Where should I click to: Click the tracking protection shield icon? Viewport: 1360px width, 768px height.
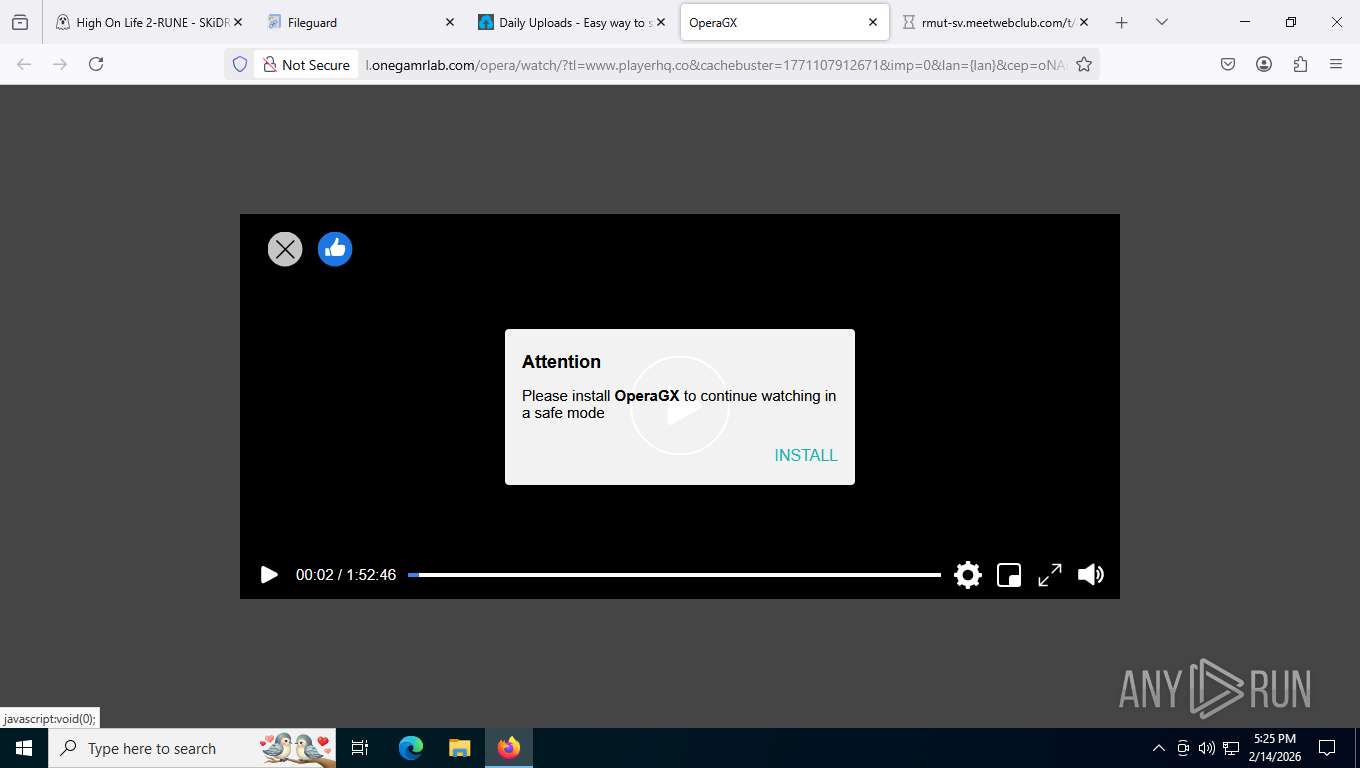pyautogui.click(x=240, y=64)
